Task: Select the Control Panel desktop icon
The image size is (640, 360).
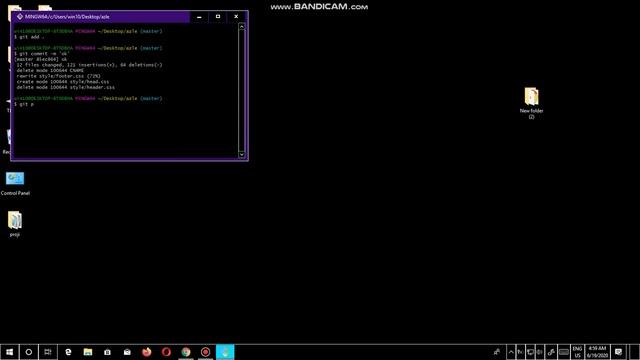Action: 15,184
